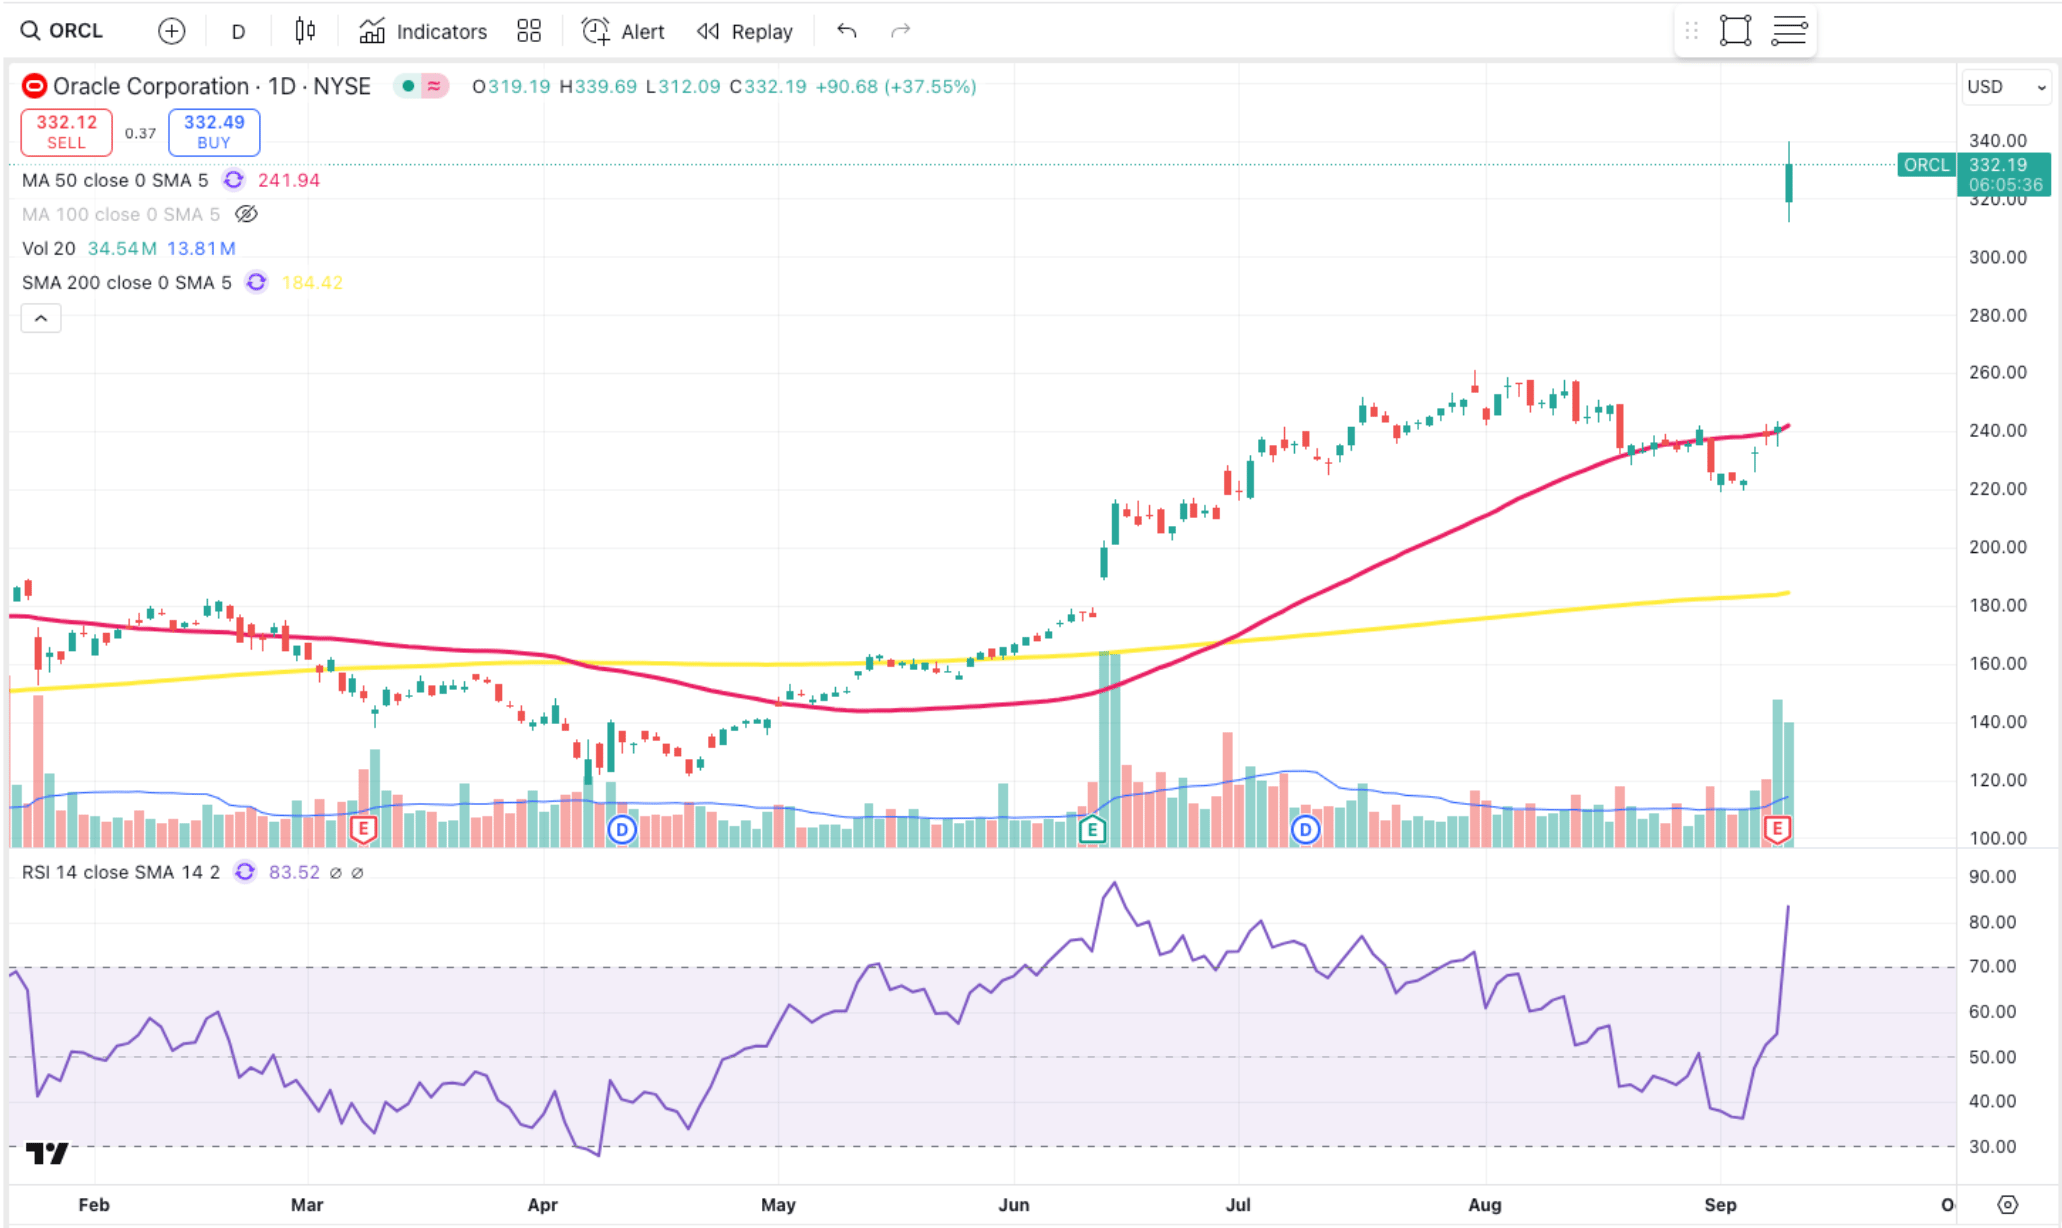2062x1228 pixels.
Task: Click the add-symbol plus icon to compare
Action: tap(172, 31)
